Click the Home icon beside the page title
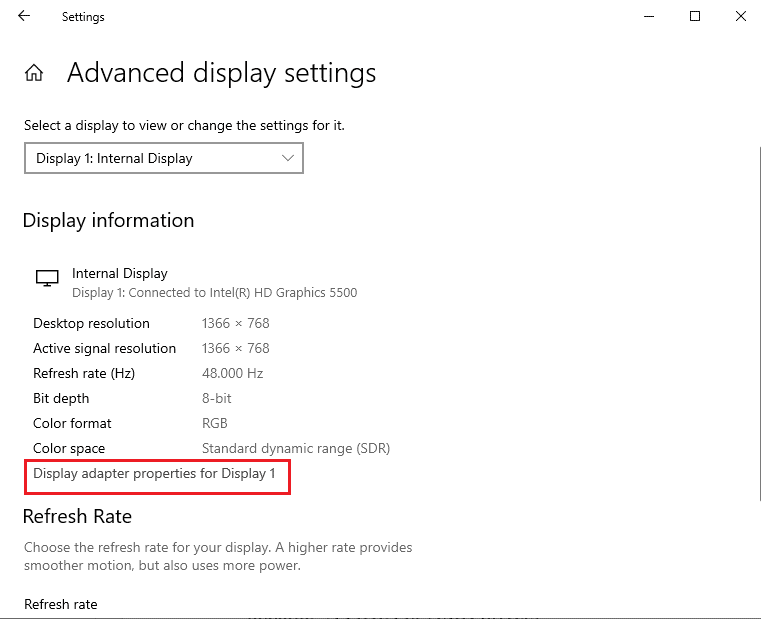761x619 pixels. pyautogui.click(x=34, y=73)
